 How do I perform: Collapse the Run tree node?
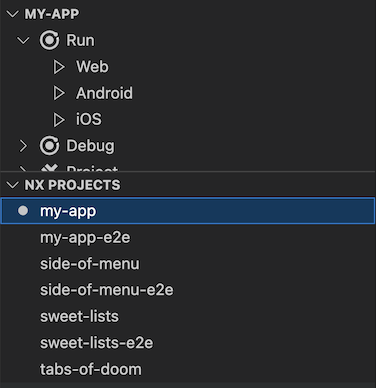(x=23, y=41)
